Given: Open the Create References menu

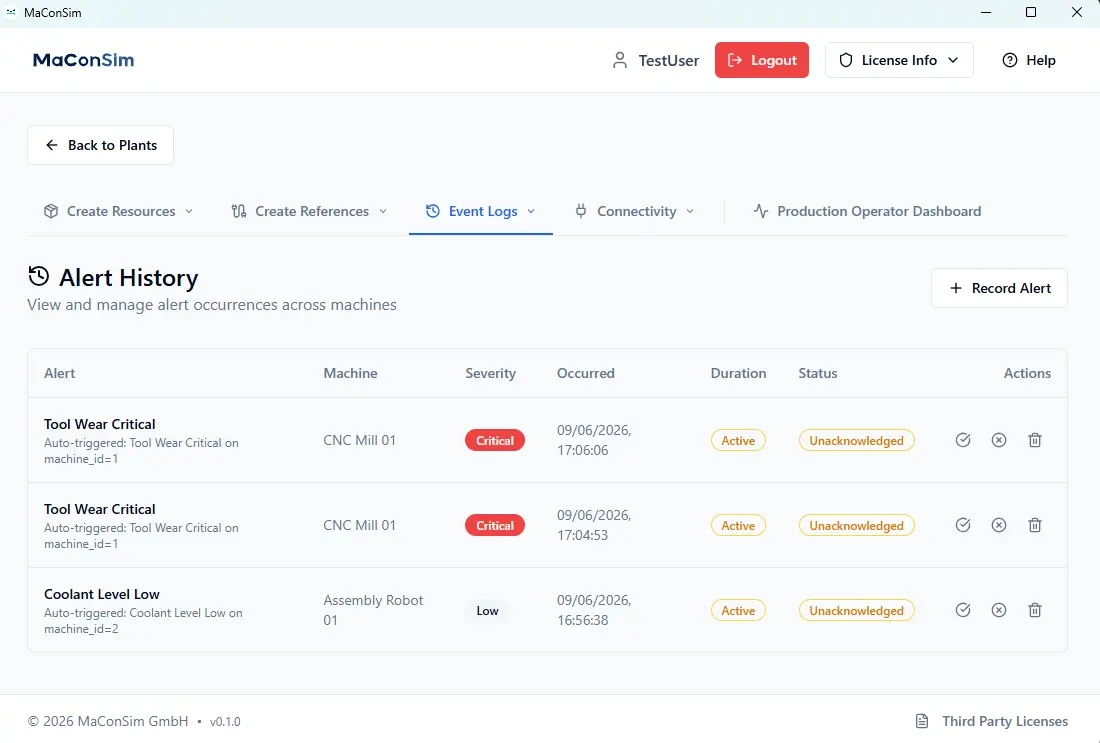Looking at the screenshot, I should pyautogui.click(x=309, y=211).
